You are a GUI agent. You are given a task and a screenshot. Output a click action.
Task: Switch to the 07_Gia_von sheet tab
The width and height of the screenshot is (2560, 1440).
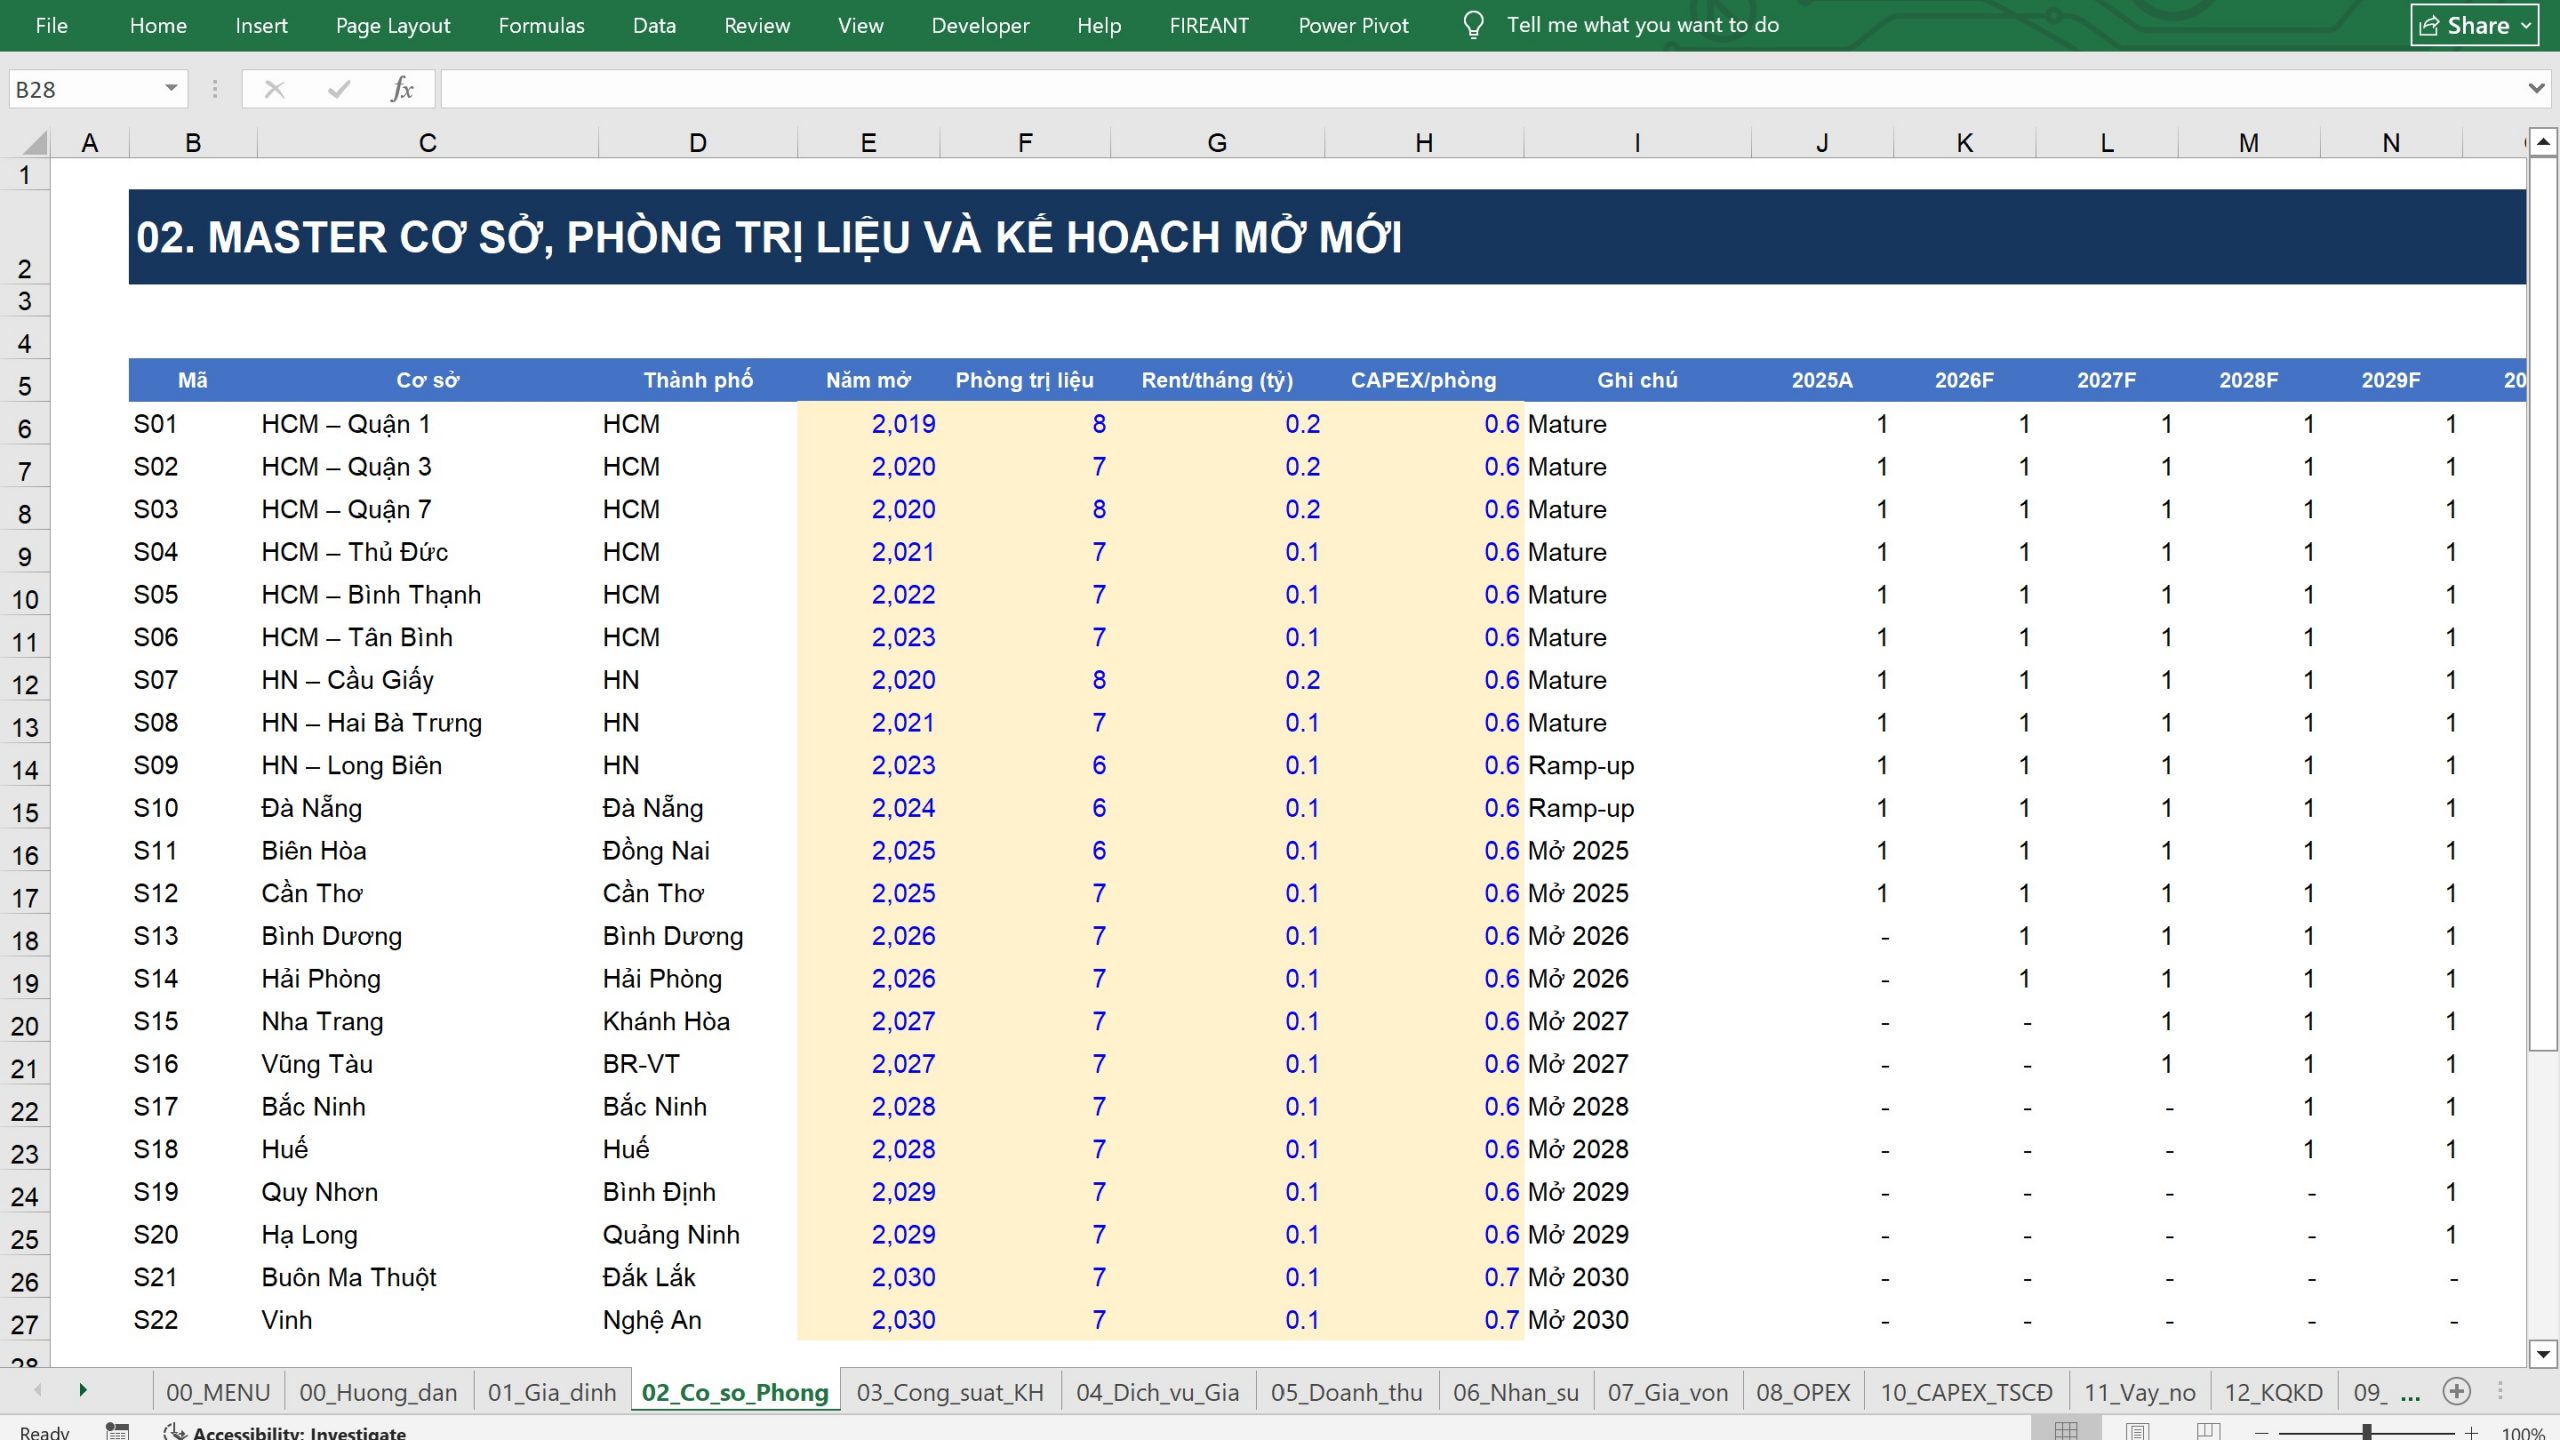click(x=1667, y=1392)
